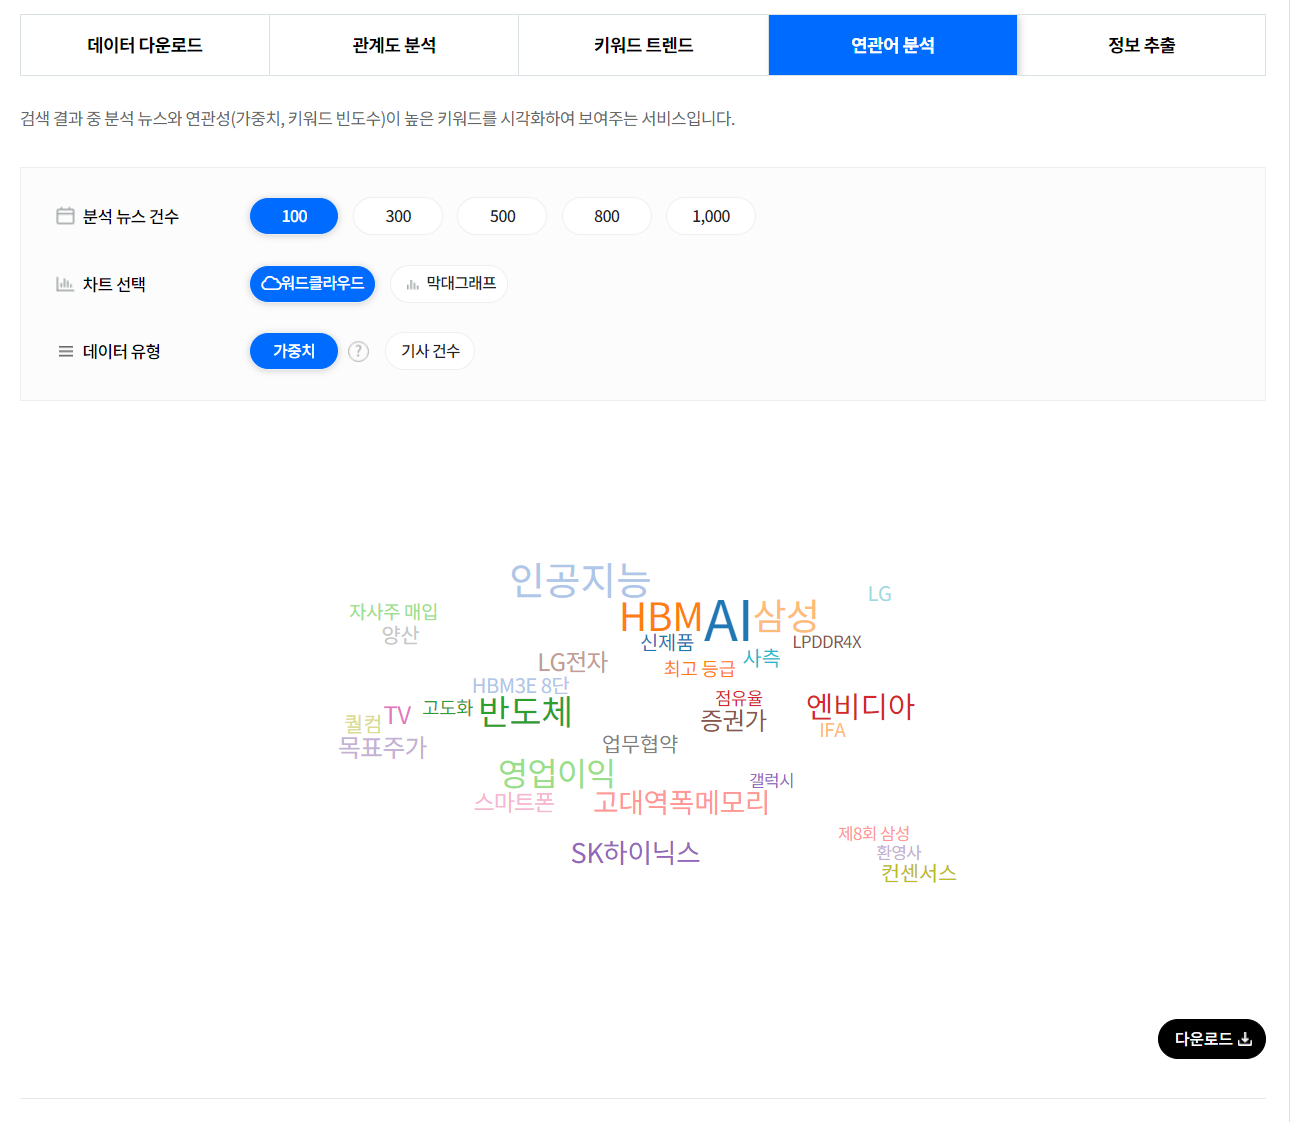This screenshot has width=1299, height=1122.
Task: Click the word 사측 in cloud
Action: pos(761,658)
